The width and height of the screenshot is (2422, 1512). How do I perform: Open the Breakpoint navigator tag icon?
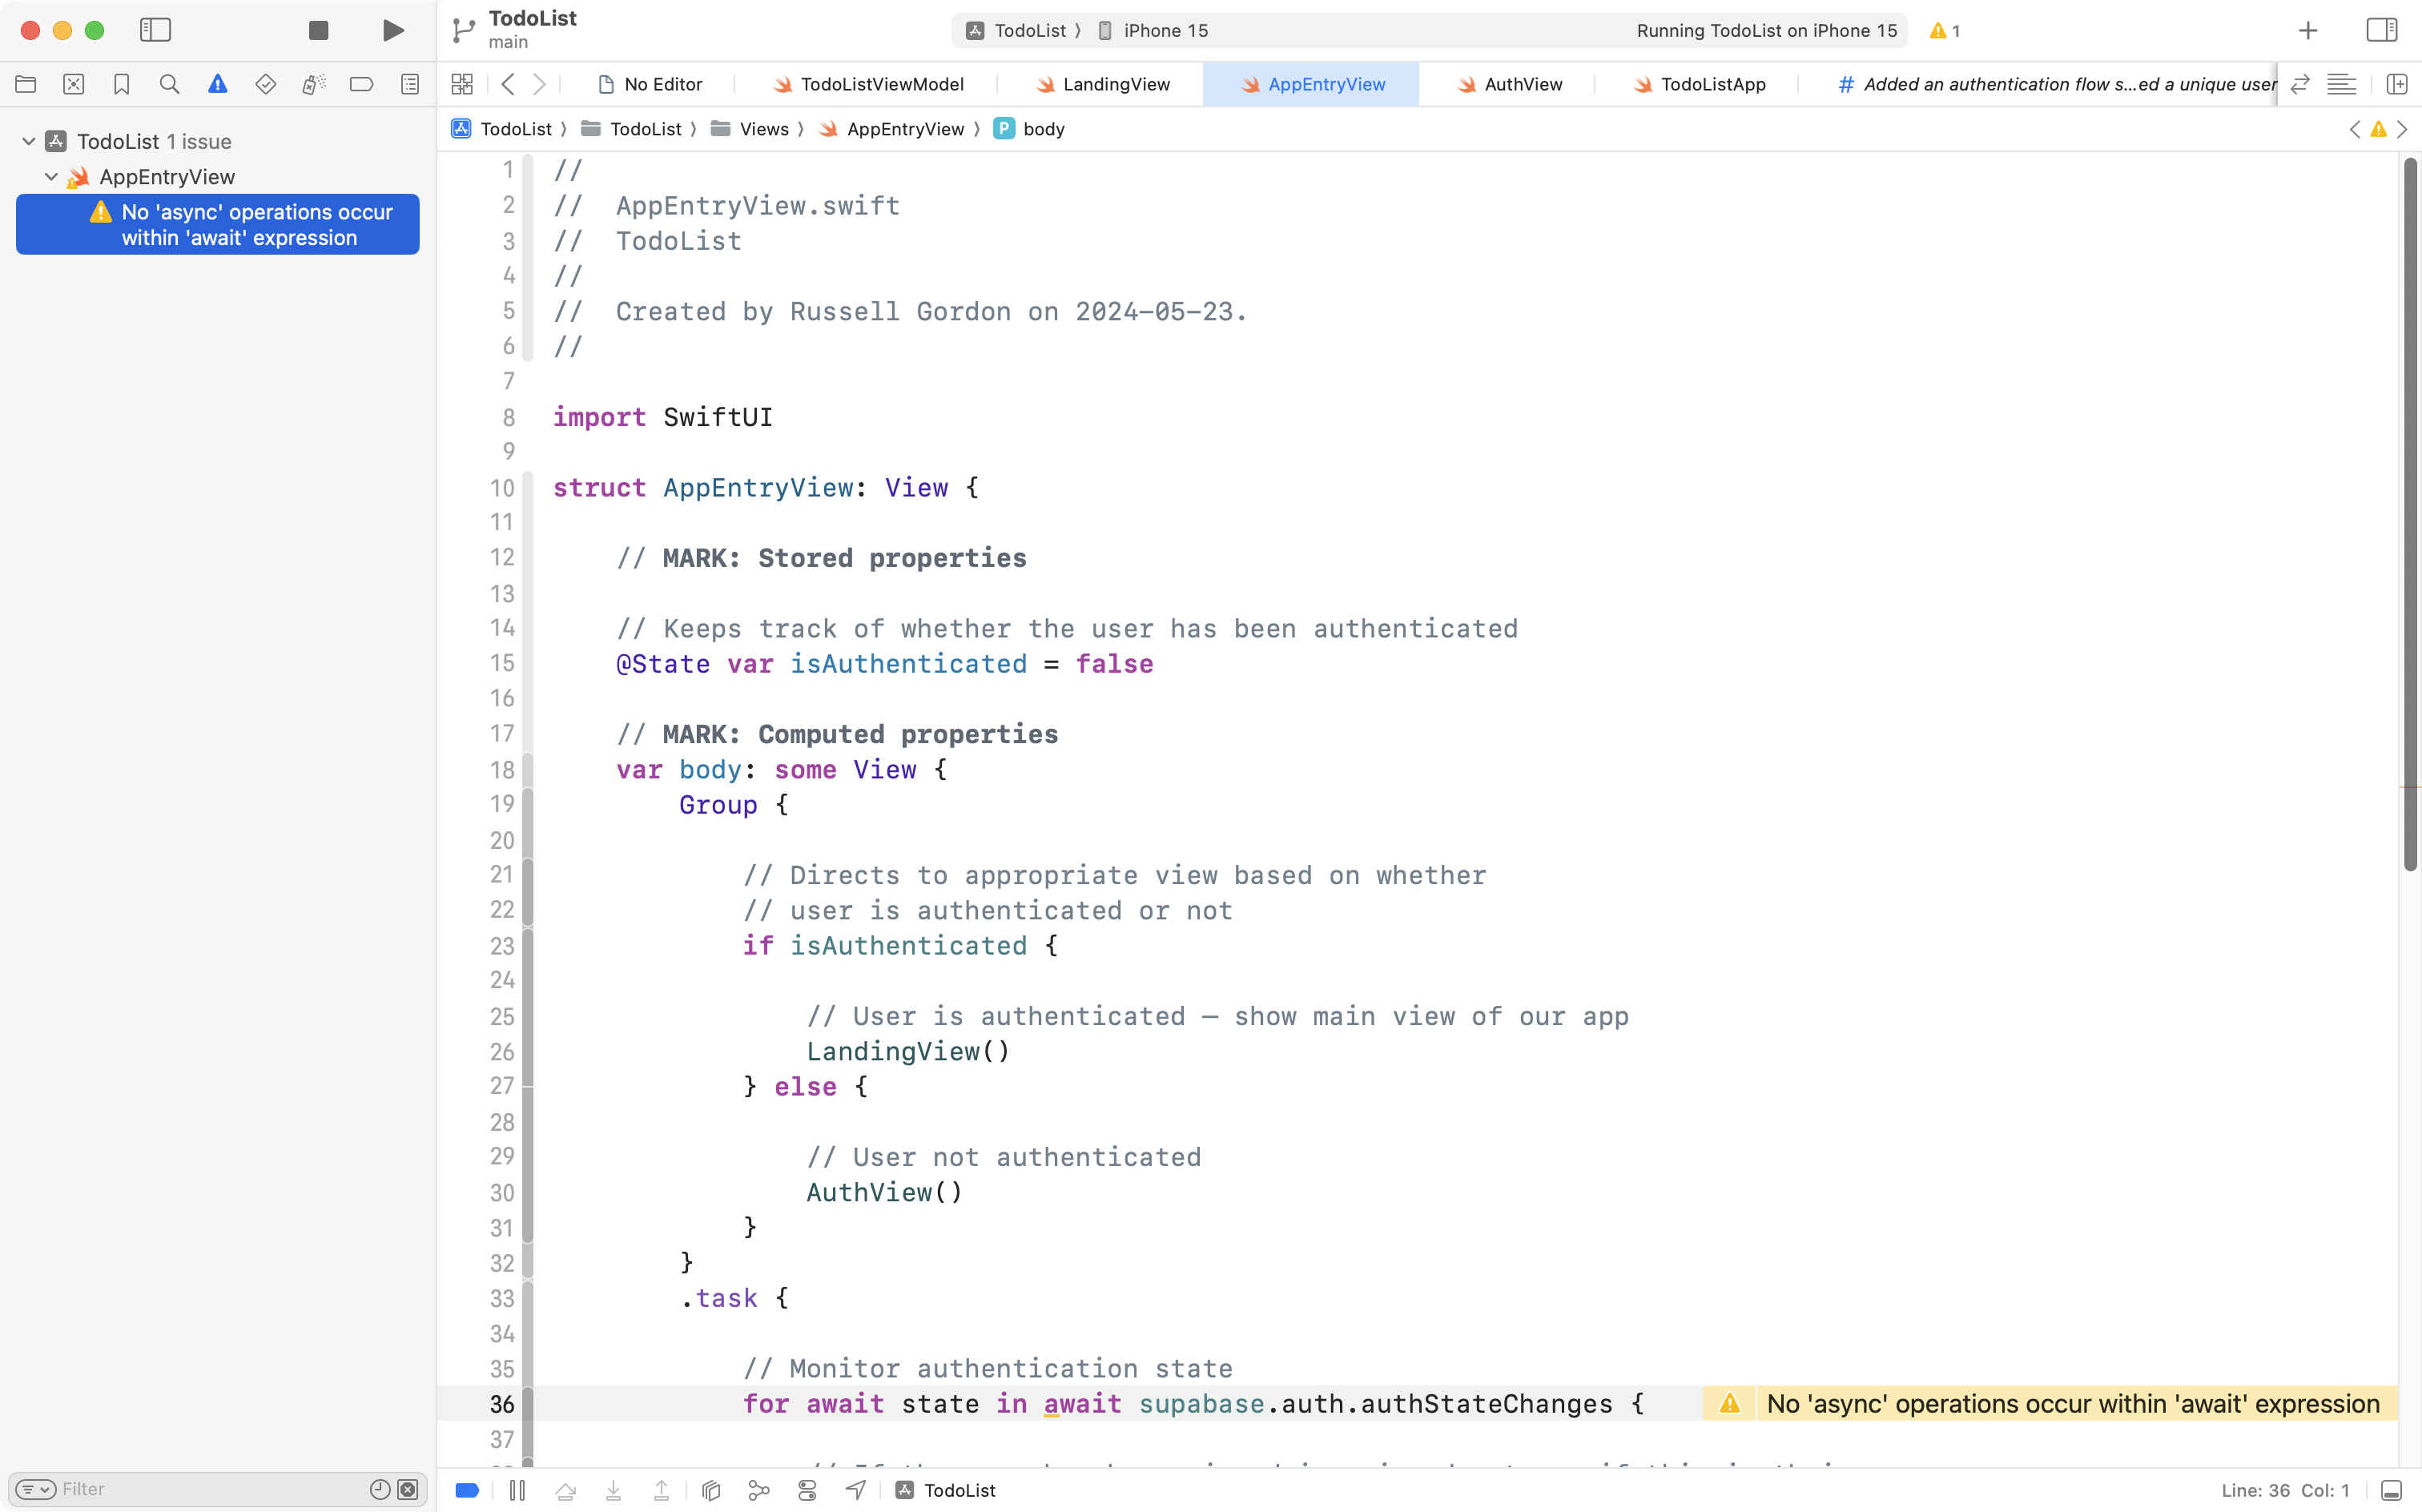pyautogui.click(x=361, y=84)
